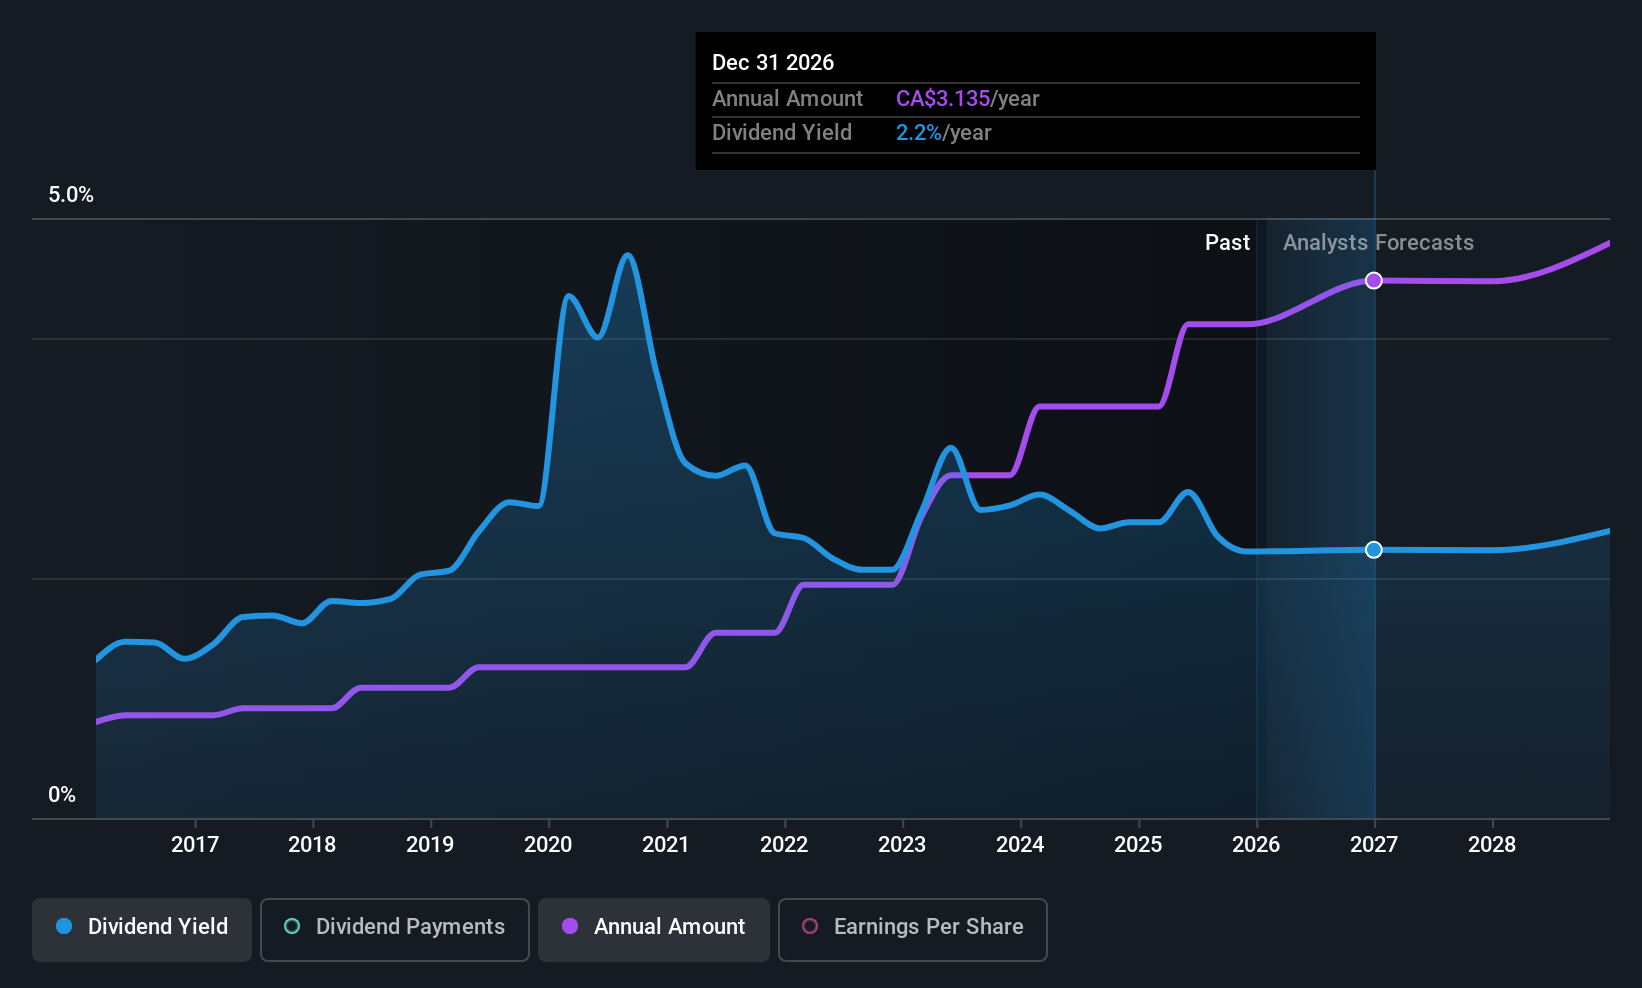Click the Earnings Per Share legend circle
The image size is (1642, 988).
810,926
